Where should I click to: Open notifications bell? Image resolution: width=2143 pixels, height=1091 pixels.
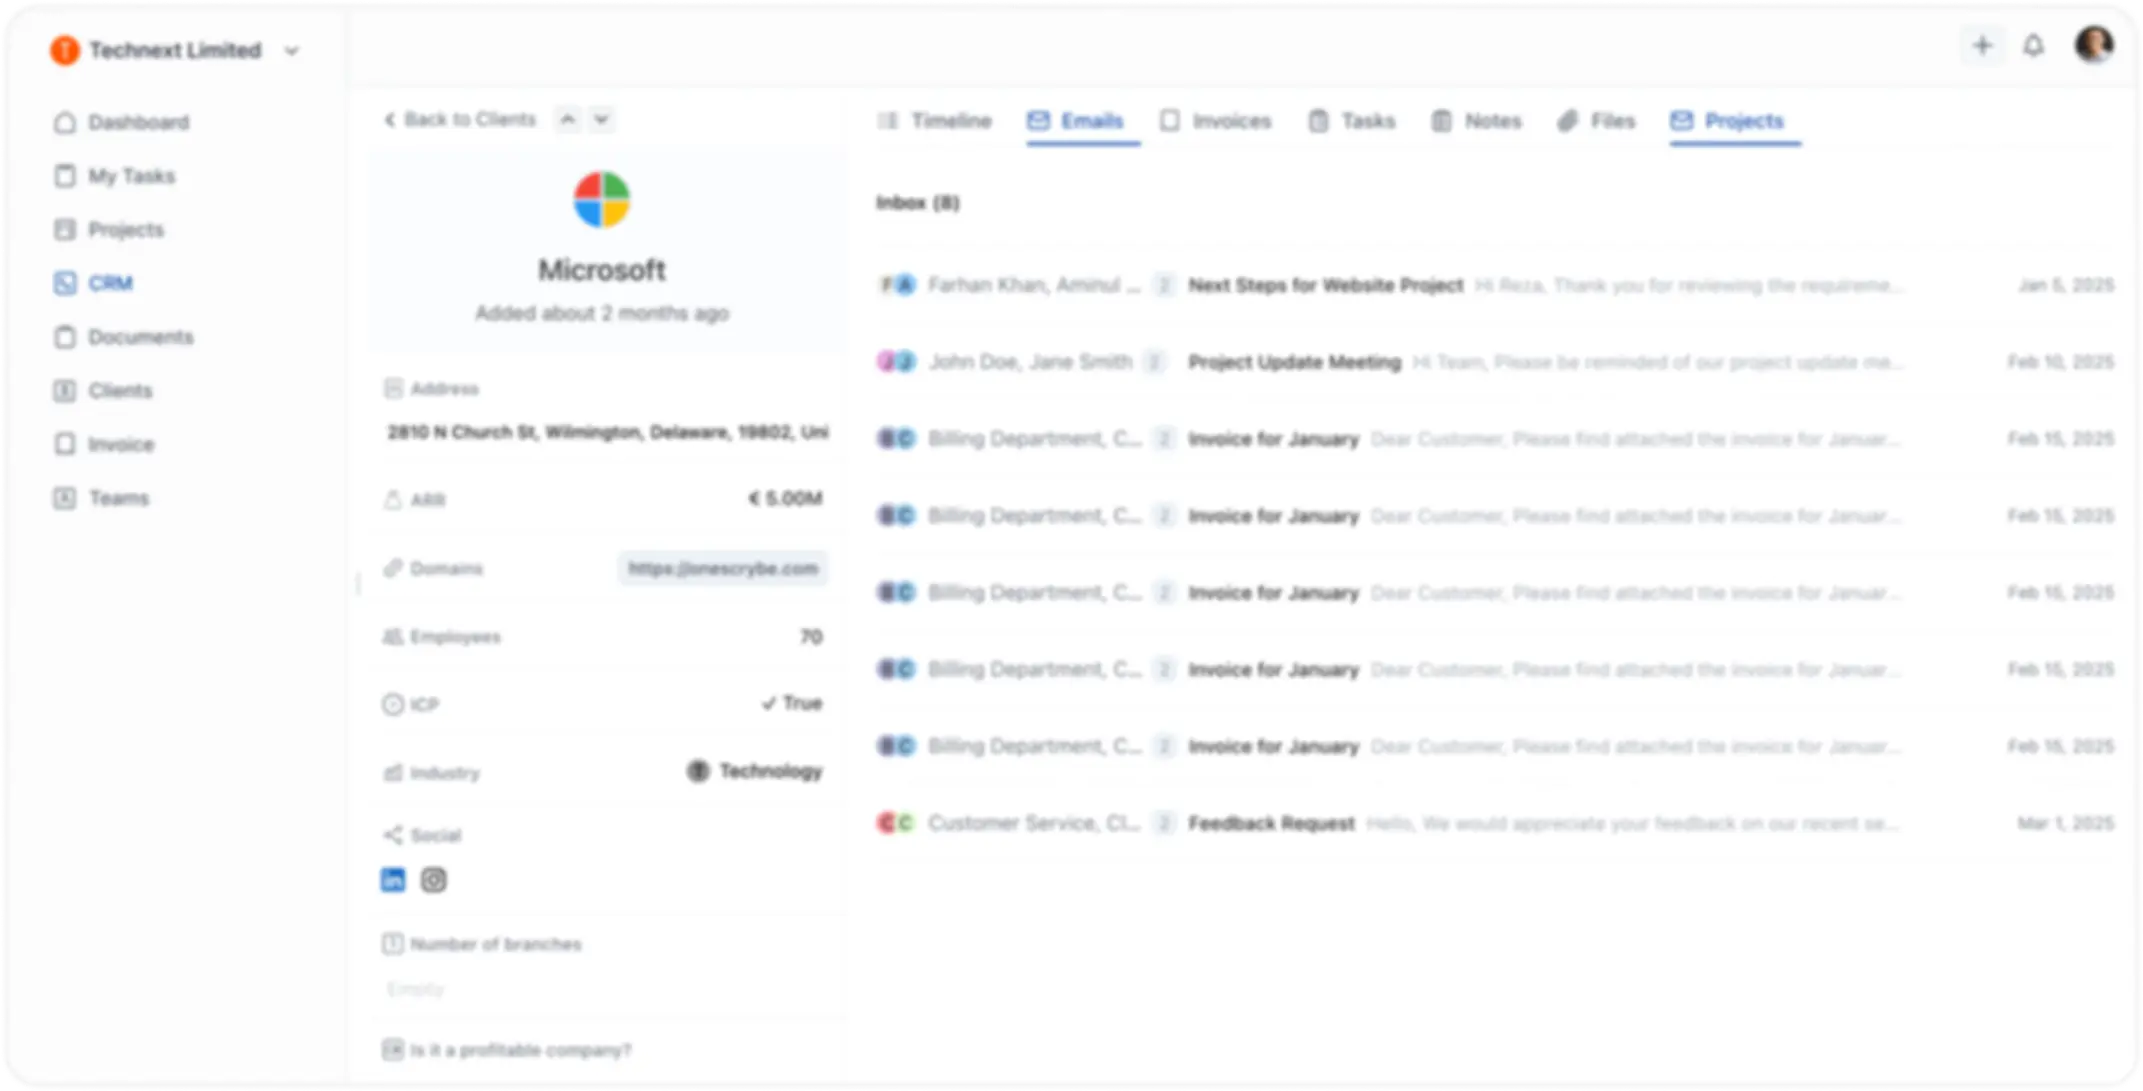(x=2033, y=45)
